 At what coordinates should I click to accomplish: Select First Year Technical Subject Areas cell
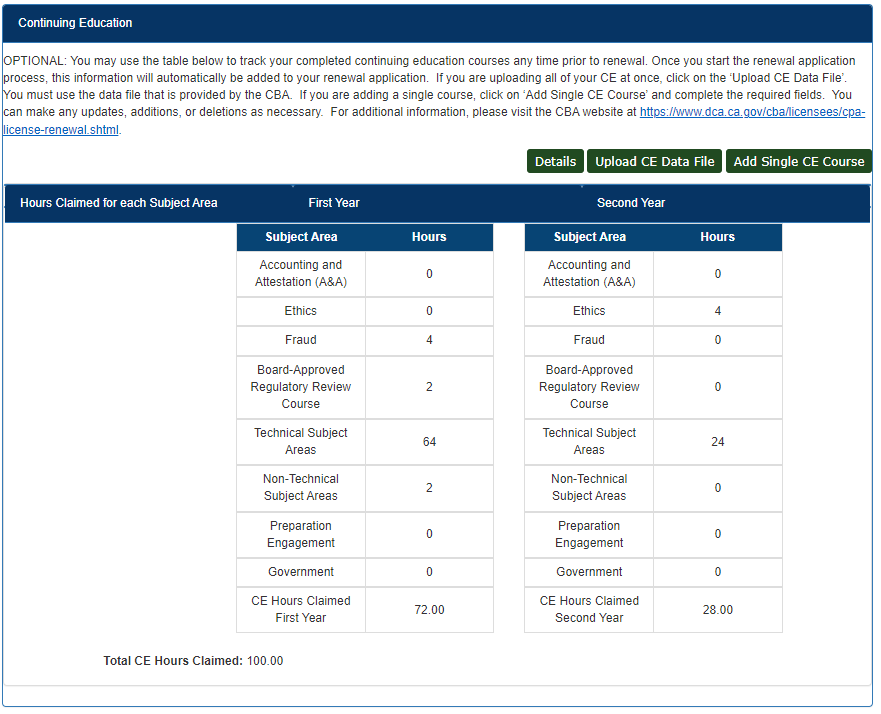[x=301, y=442]
